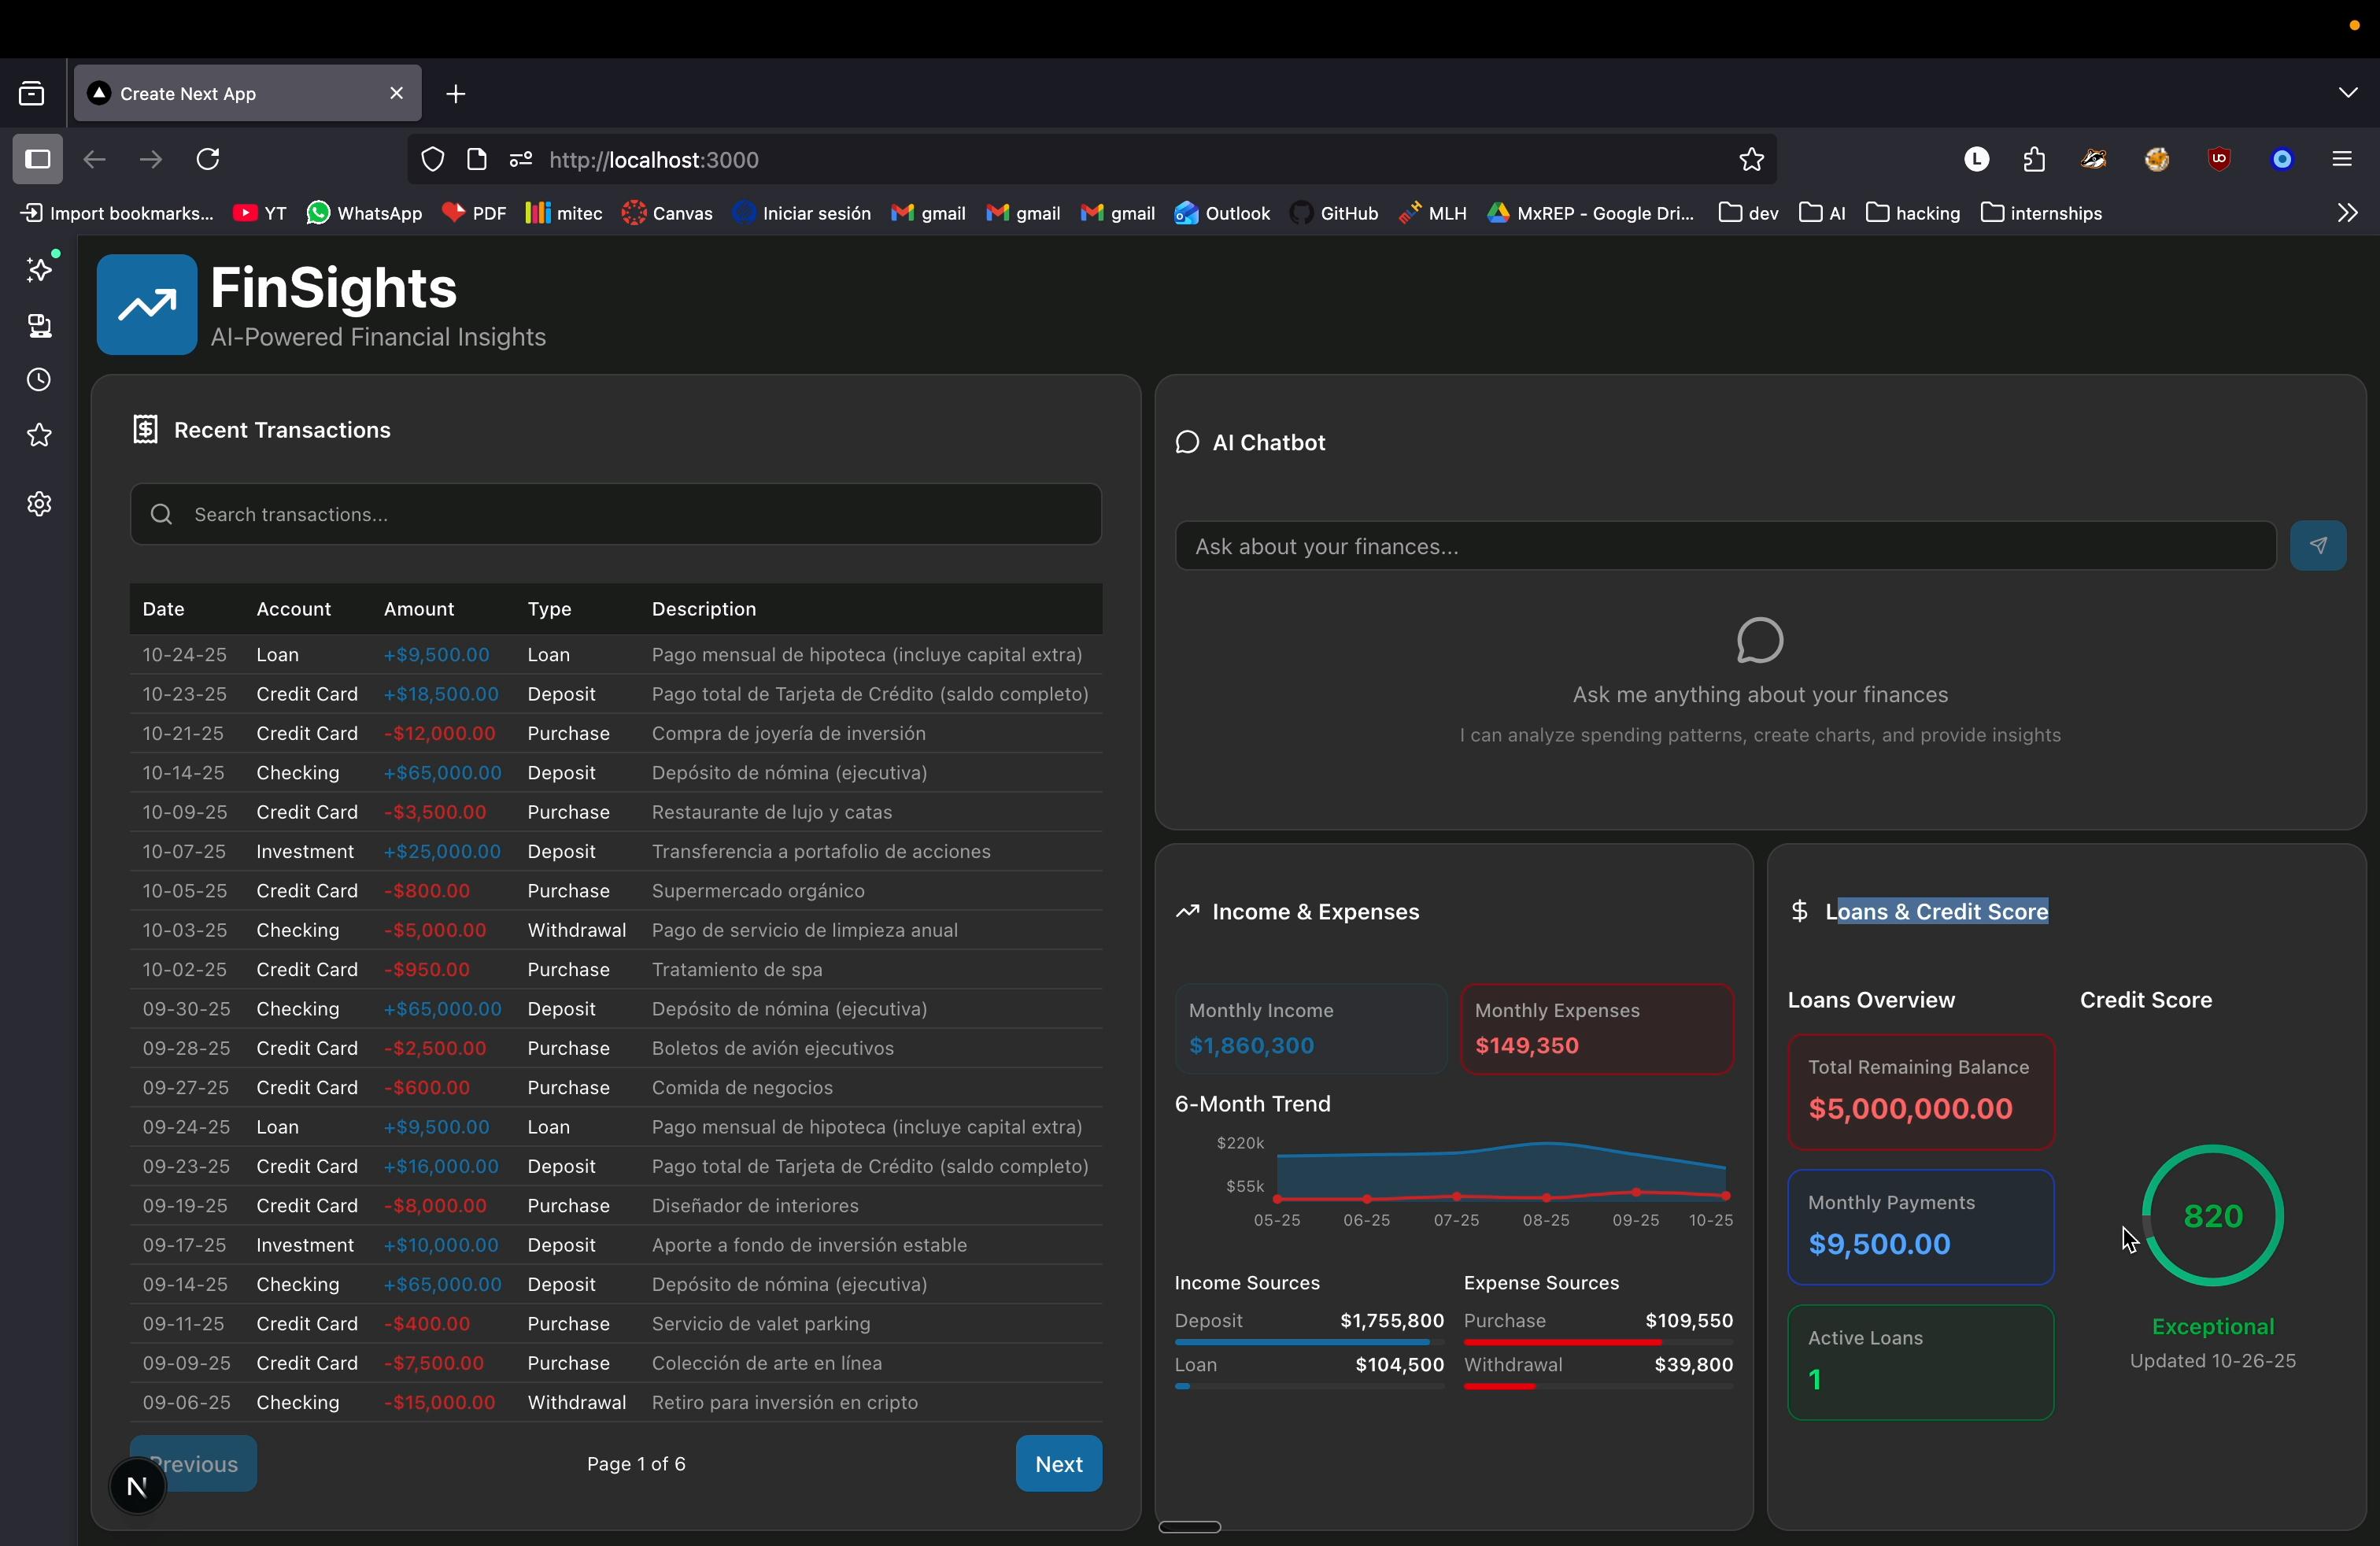Open the extensions puzzle icon

(2033, 160)
